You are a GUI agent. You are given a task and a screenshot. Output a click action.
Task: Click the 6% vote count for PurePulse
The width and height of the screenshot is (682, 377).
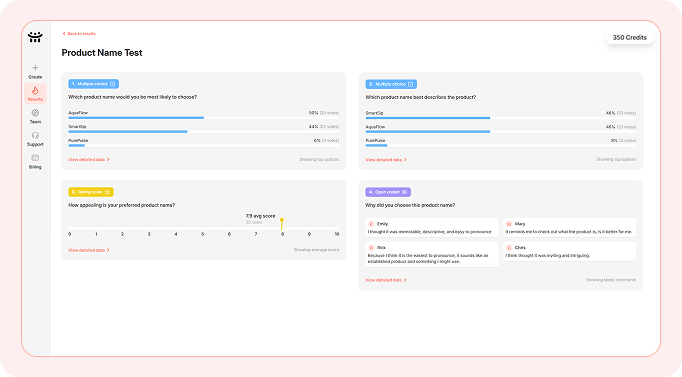pyautogui.click(x=326, y=140)
